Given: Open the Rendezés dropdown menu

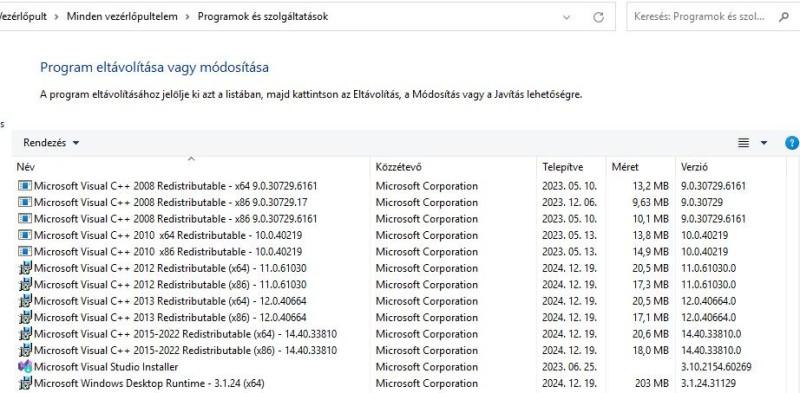Looking at the screenshot, I should [51, 143].
